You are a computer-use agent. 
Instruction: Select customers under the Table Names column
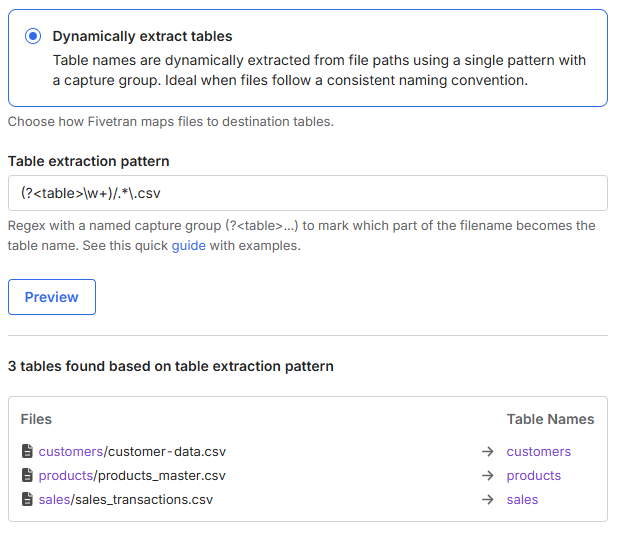click(538, 452)
